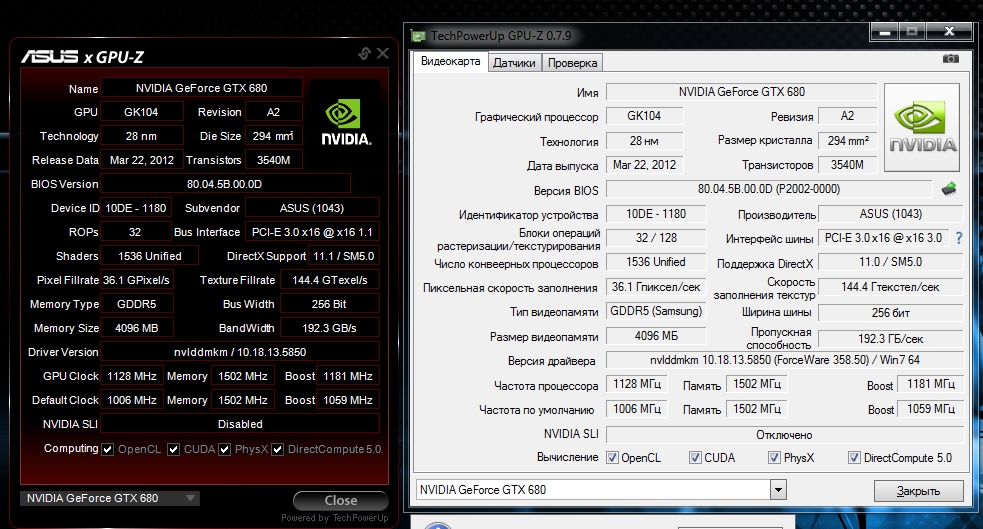The height and width of the screenshot is (529, 983).
Task: Click the Версия BIOS field value
Action: (769, 189)
